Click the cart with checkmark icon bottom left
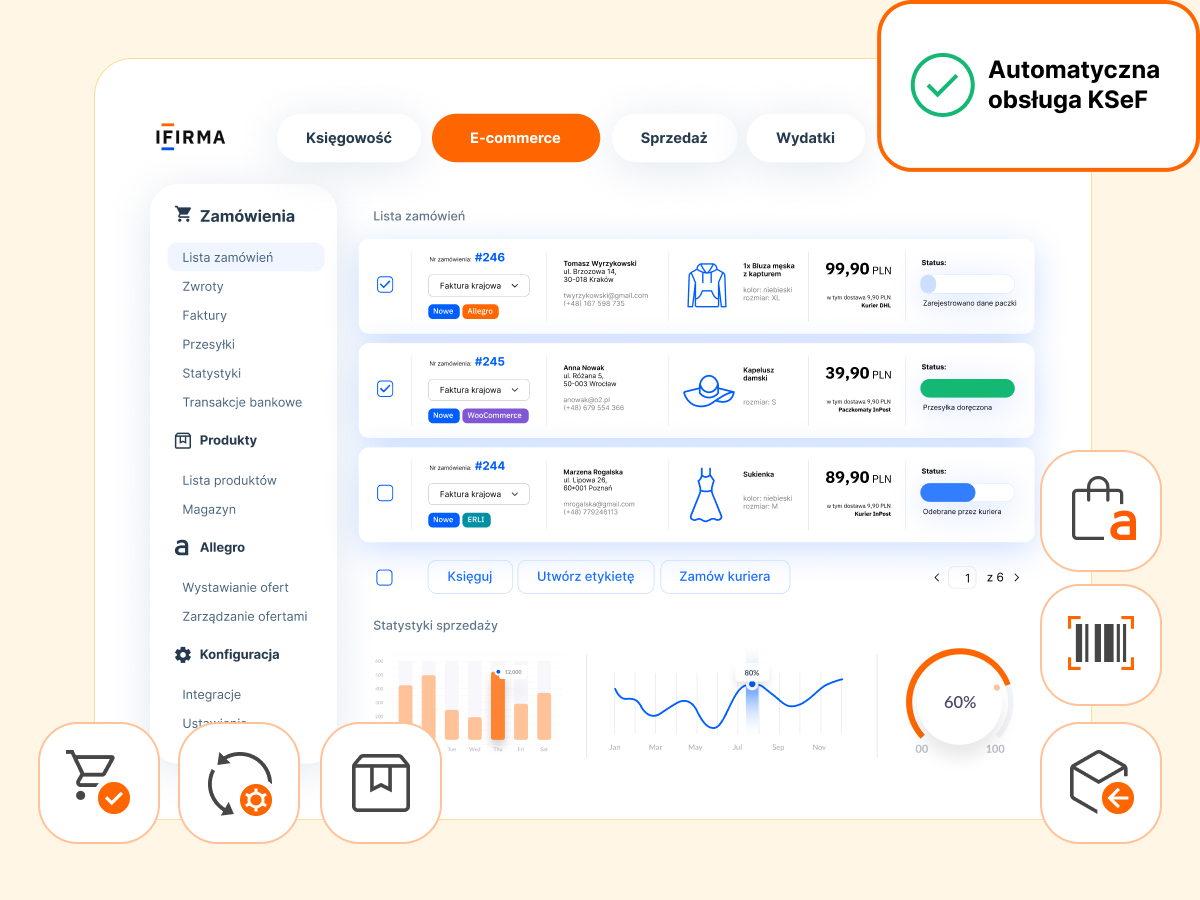Viewport: 1200px width, 900px height. pyautogui.click(x=98, y=783)
